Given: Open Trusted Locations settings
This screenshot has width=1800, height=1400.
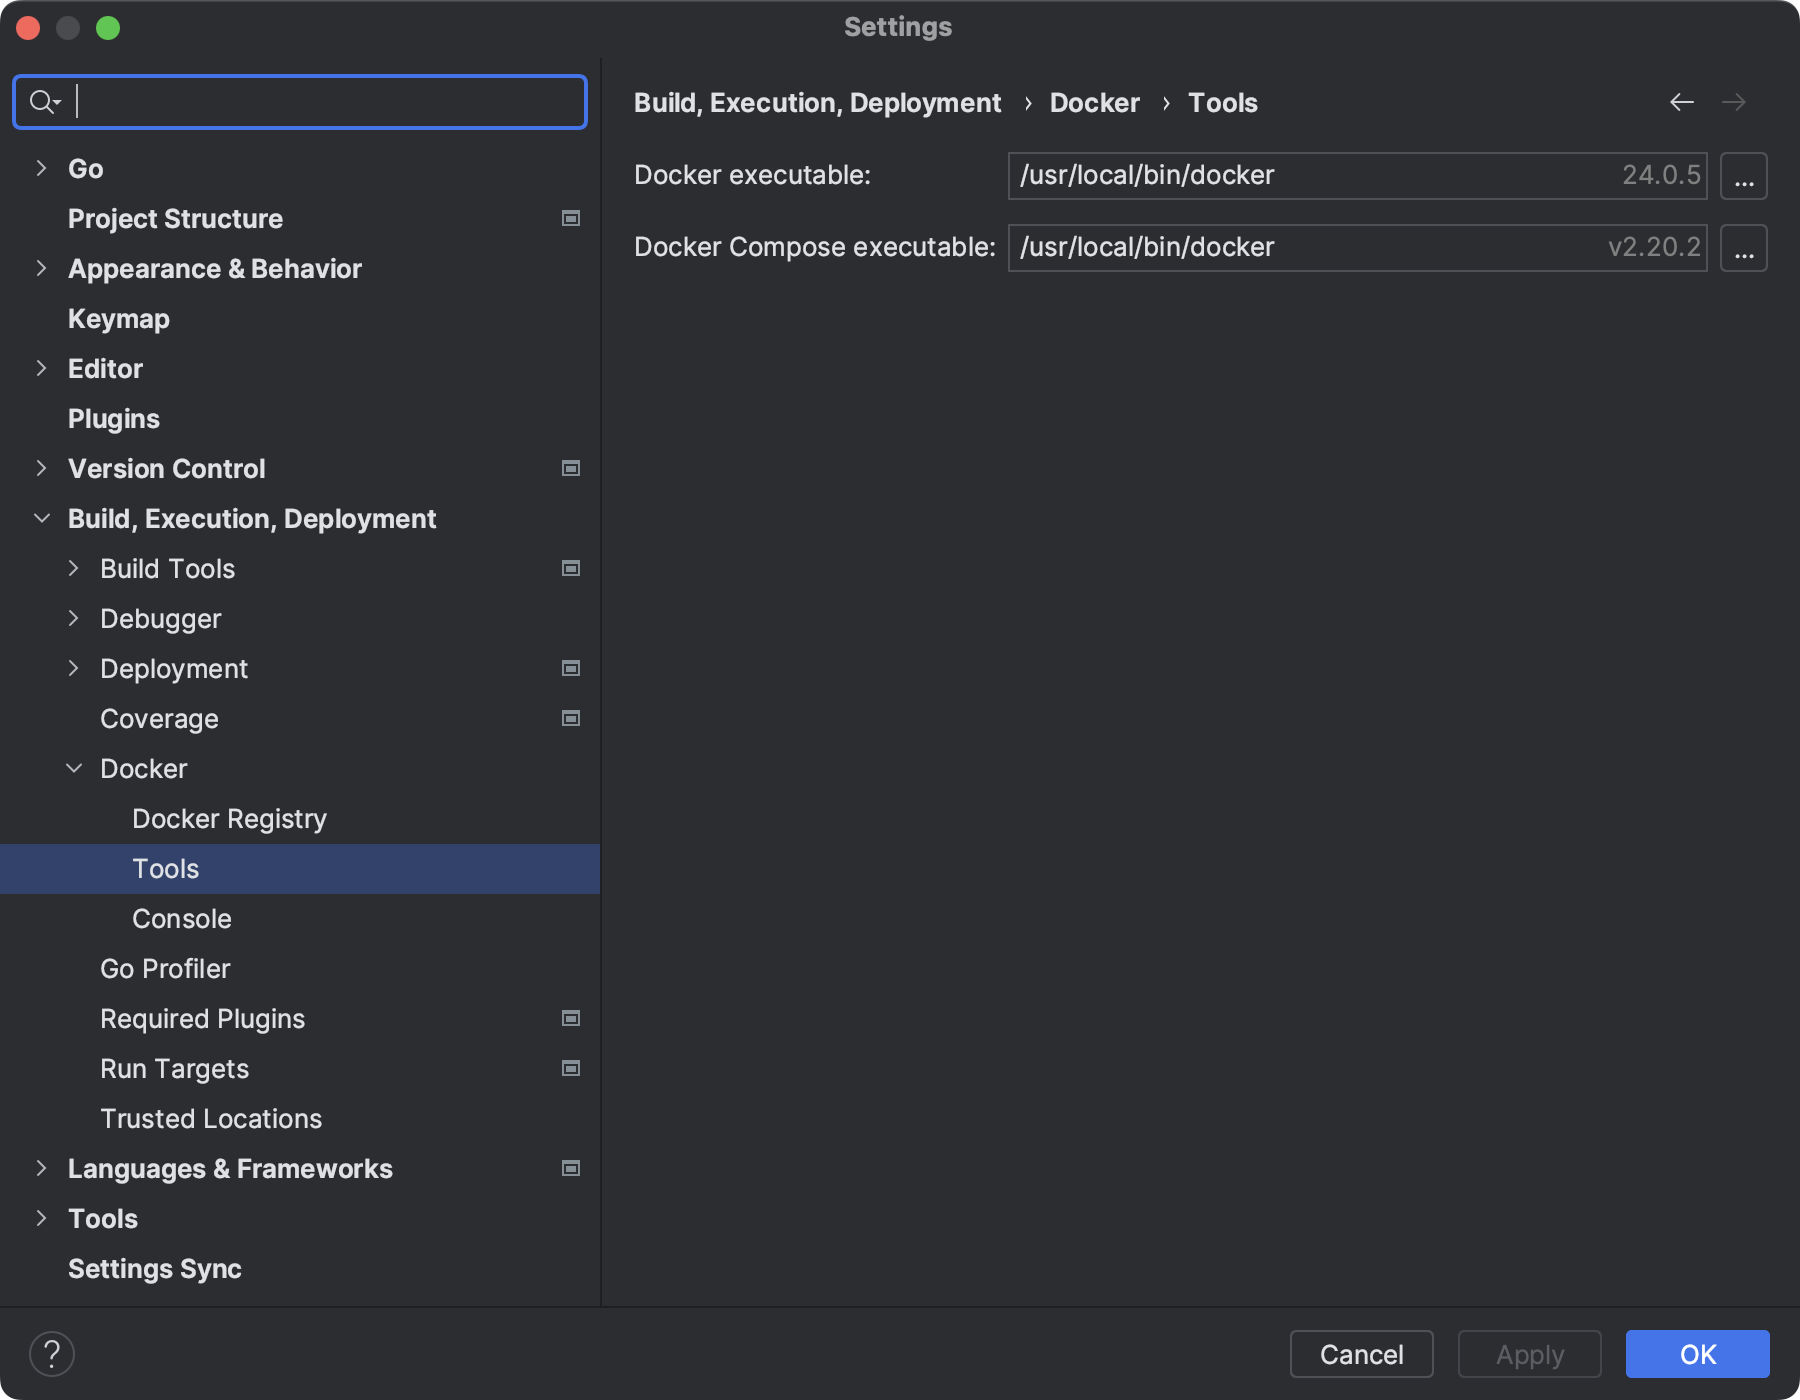Looking at the screenshot, I should click(211, 1119).
